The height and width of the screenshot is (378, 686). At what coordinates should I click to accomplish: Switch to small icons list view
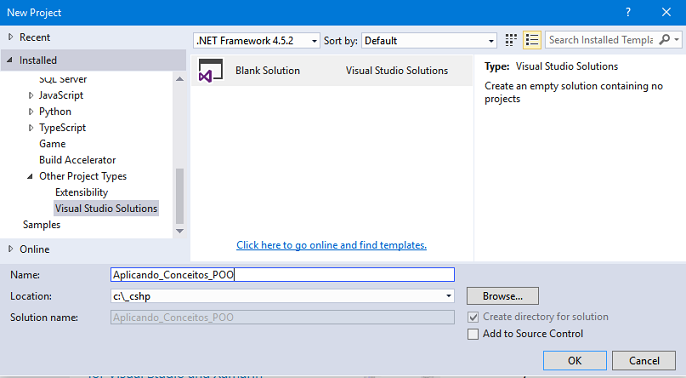pos(532,40)
